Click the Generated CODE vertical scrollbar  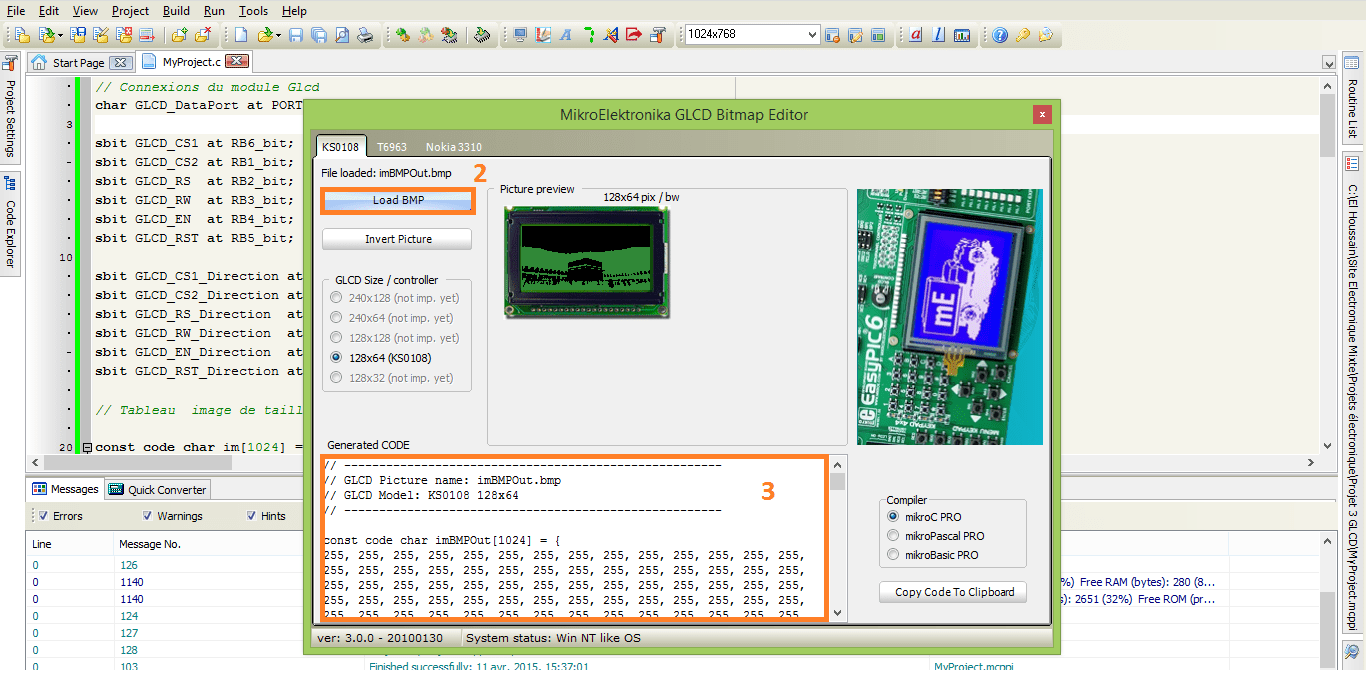[837, 540]
